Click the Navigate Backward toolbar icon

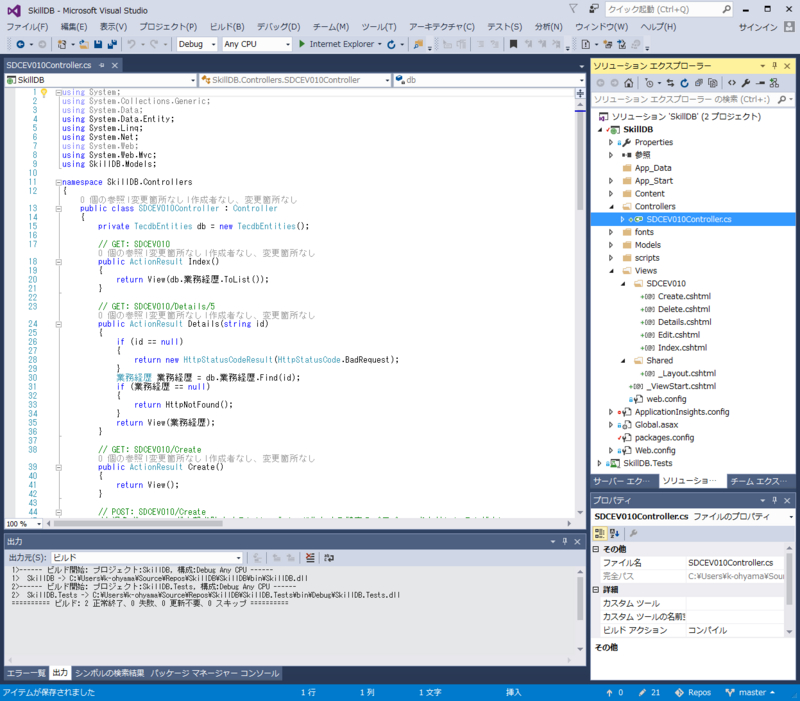[x=20, y=44]
